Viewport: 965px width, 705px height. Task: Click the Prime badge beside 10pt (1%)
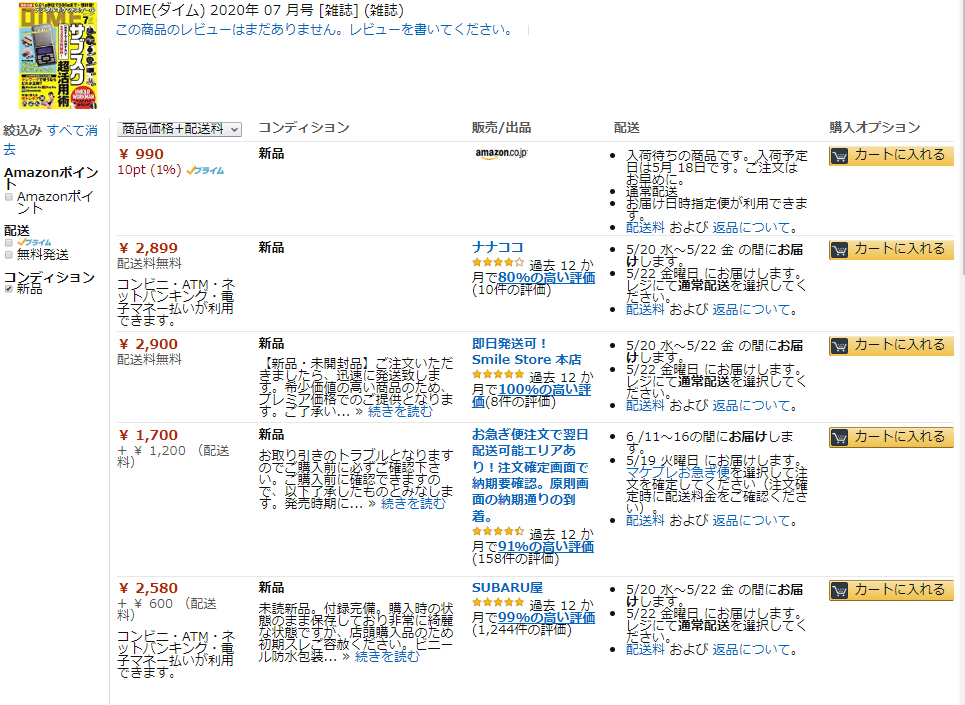205,170
